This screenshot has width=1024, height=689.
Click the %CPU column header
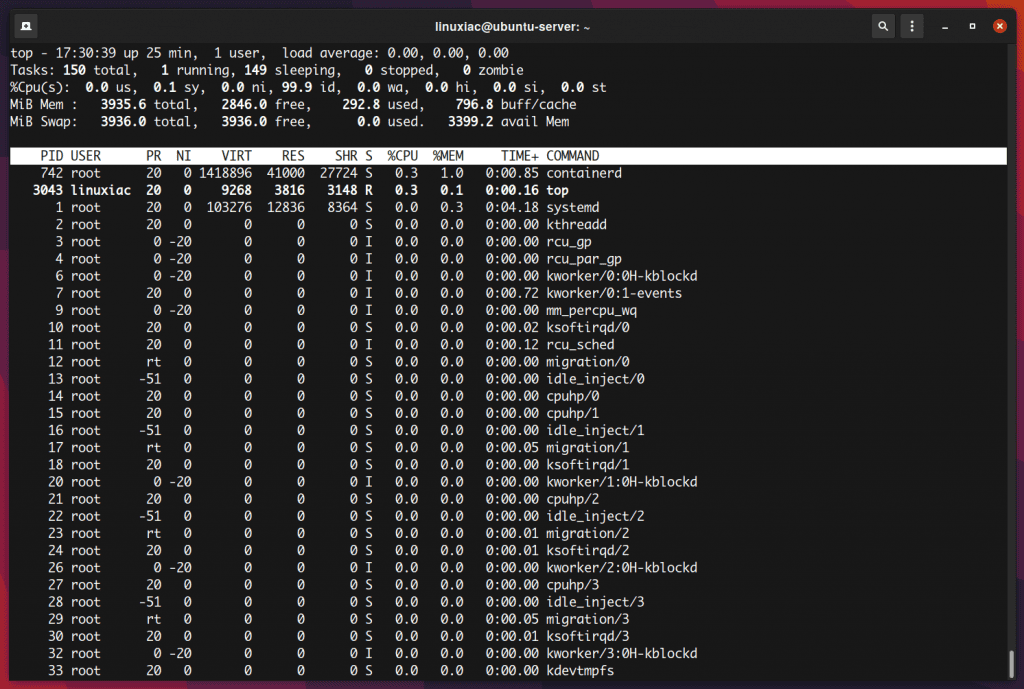click(x=402, y=156)
